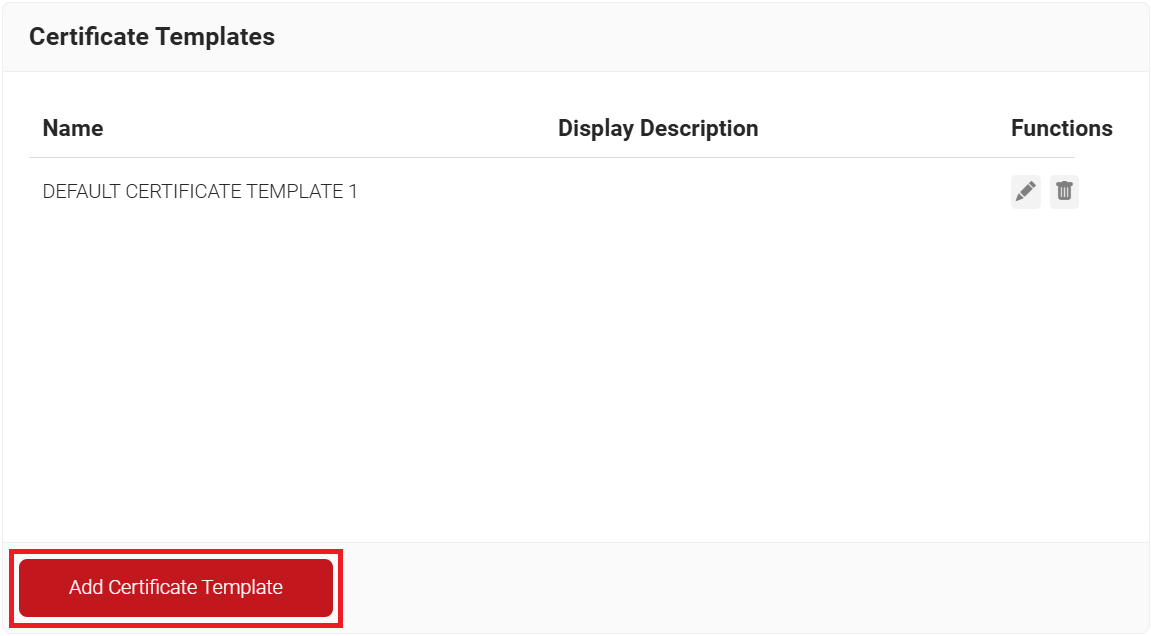The height and width of the screenshot is (636, 1151).
Task: Click the Certificate Templates header bar
Action: point(700,37)
